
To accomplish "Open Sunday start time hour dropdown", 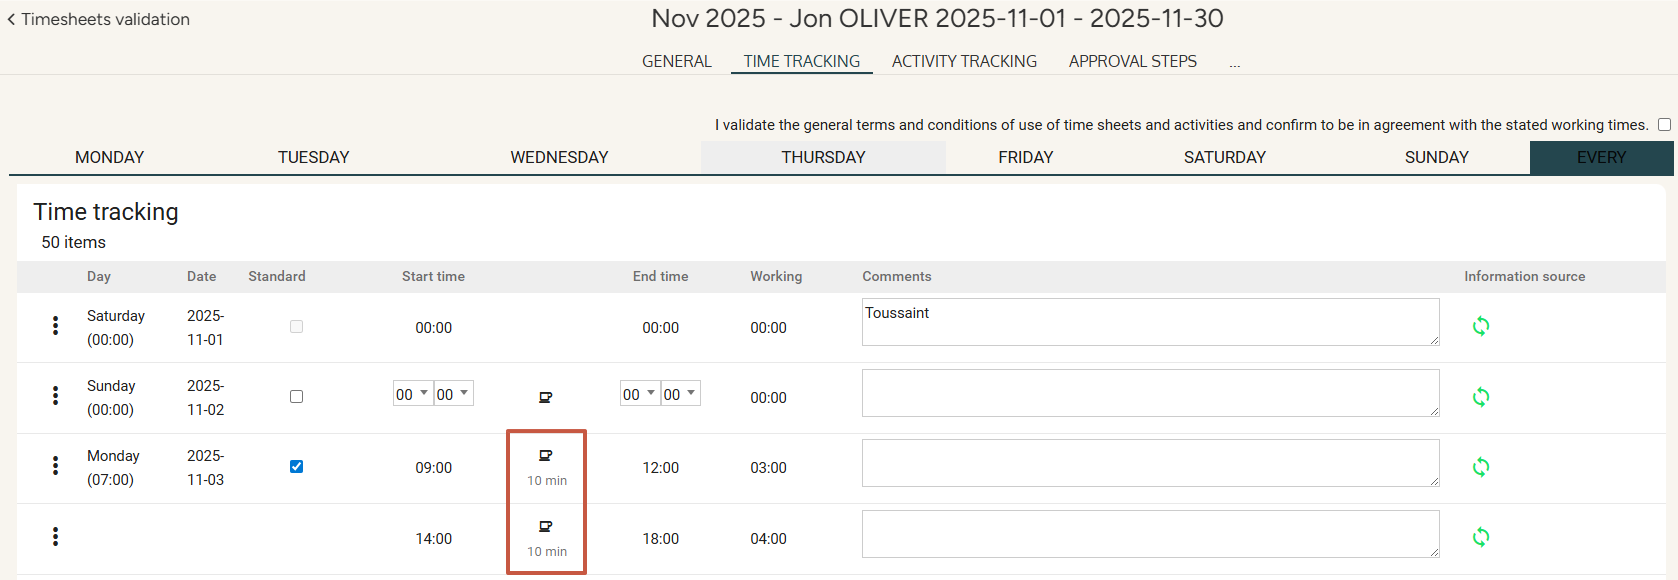I will click(x=412, y=394).
